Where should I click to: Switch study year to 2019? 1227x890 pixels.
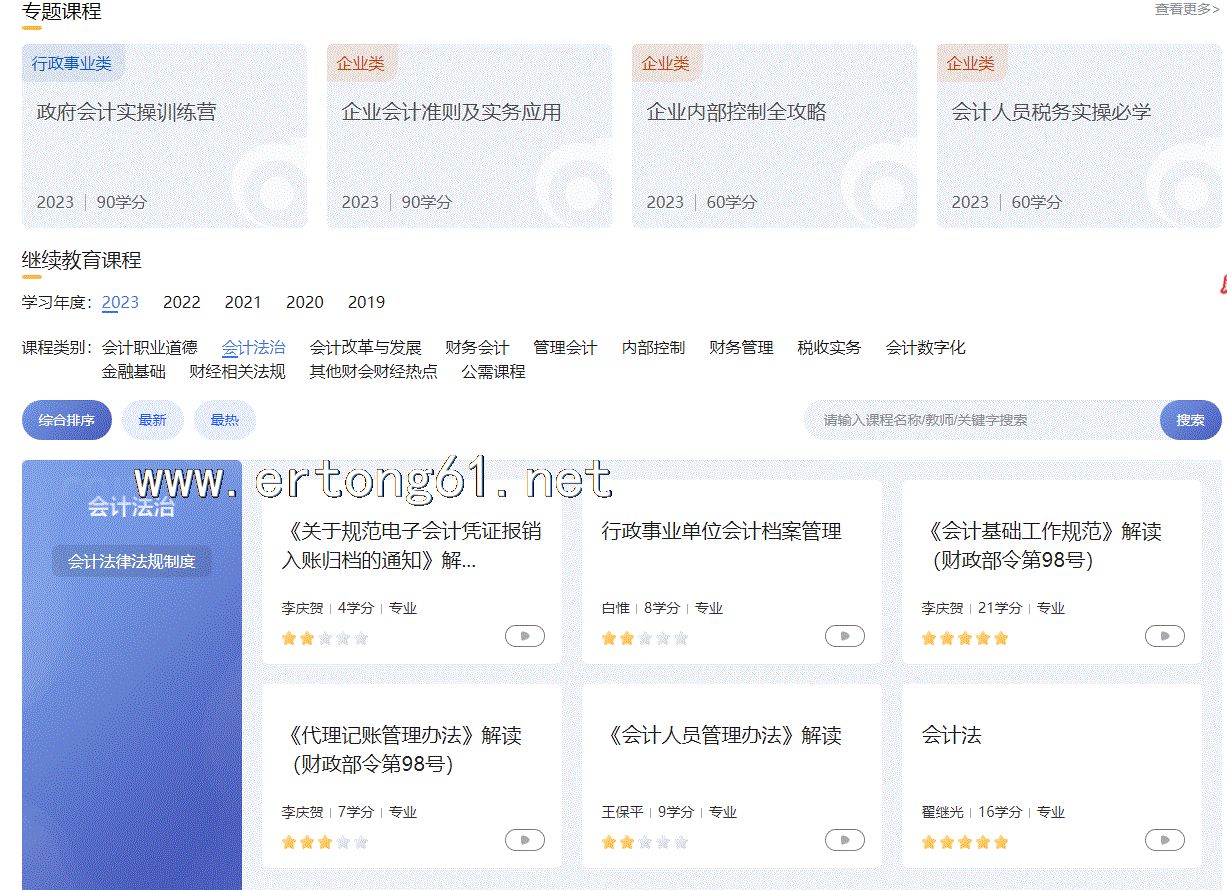(x=366, y=302)
